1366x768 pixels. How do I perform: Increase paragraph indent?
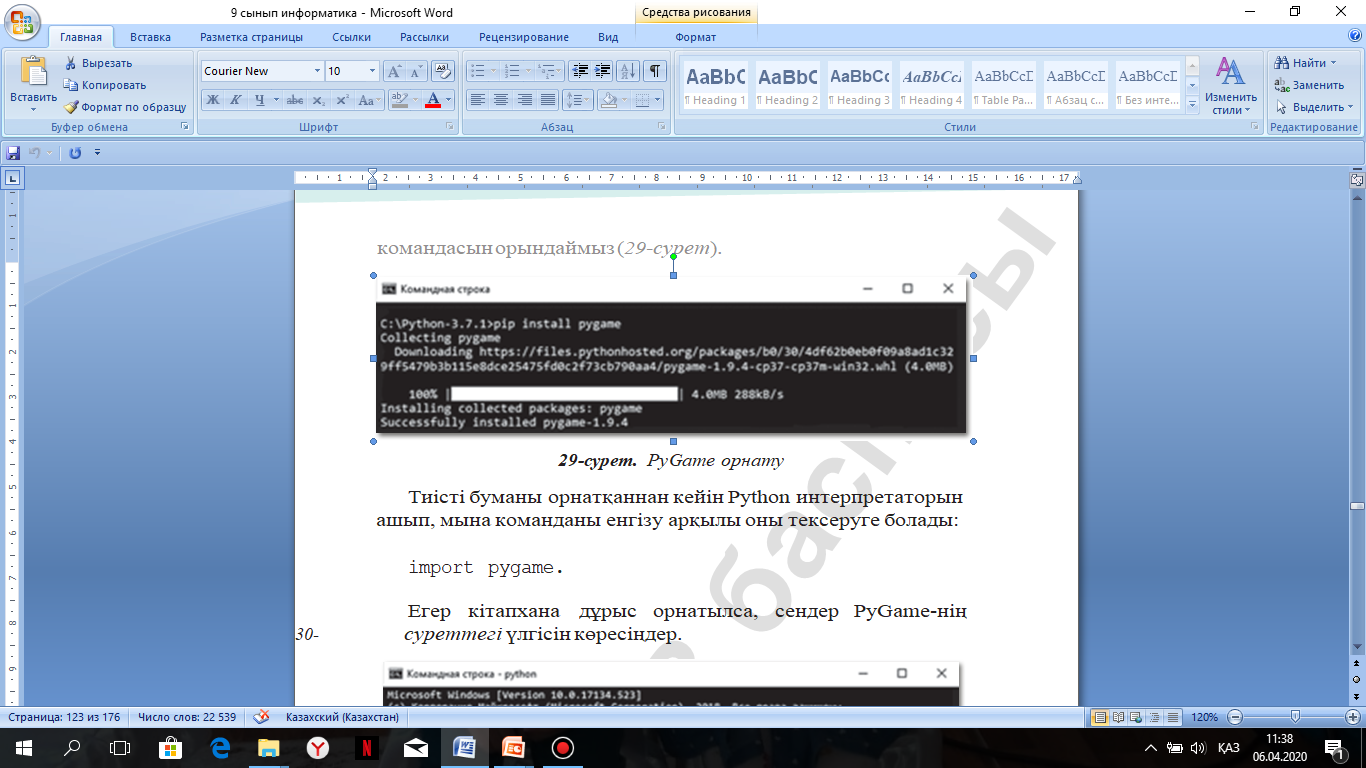pyautogui.click(x=602, y=71)
